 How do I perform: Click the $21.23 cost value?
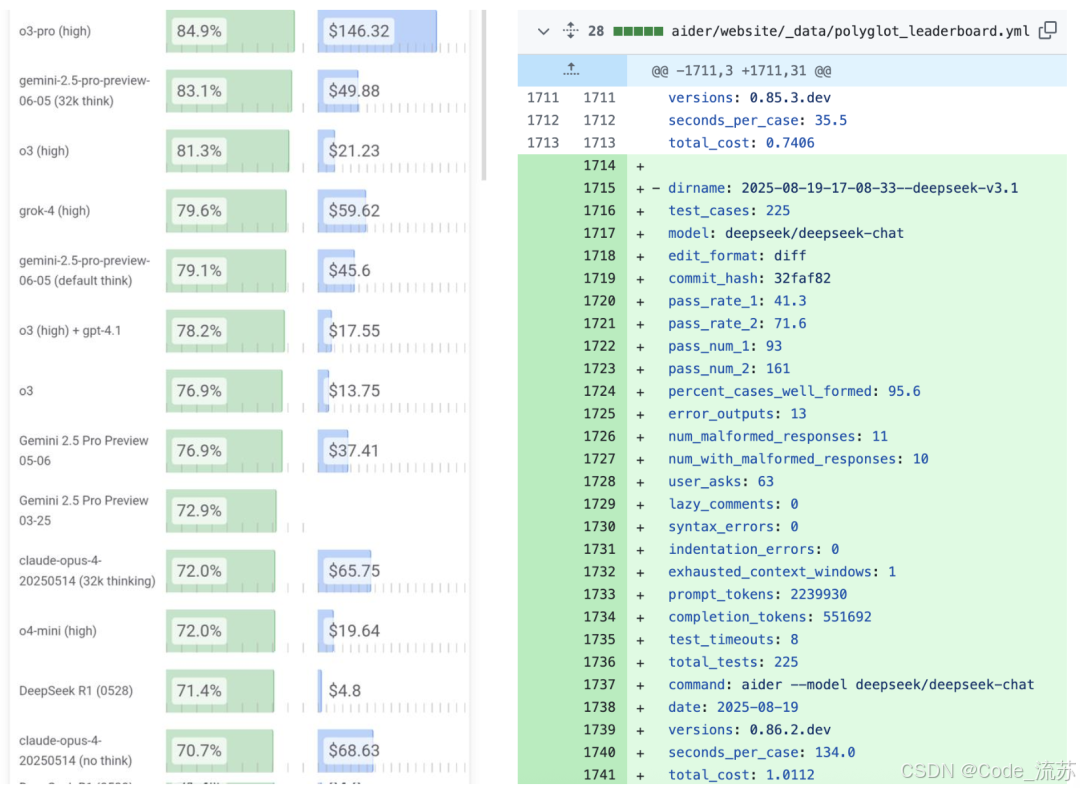[353, 151]
